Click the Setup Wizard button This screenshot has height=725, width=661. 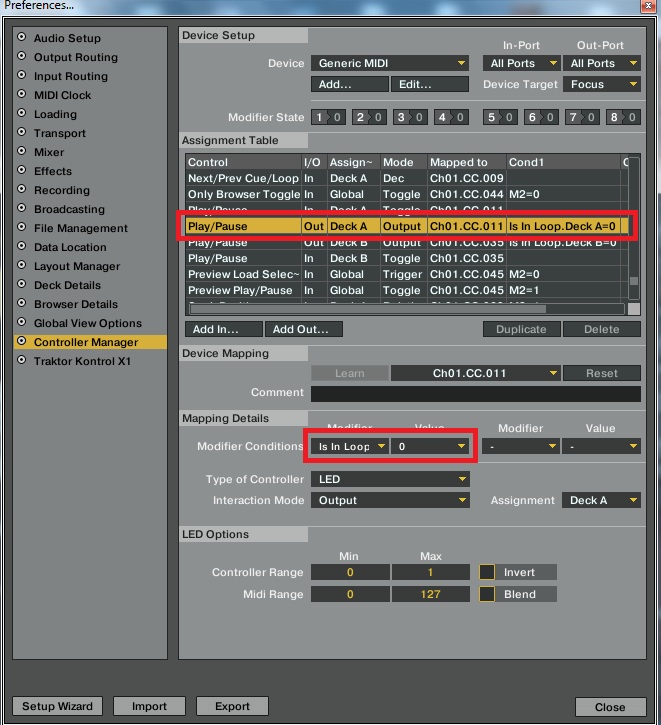pos(57,706)
